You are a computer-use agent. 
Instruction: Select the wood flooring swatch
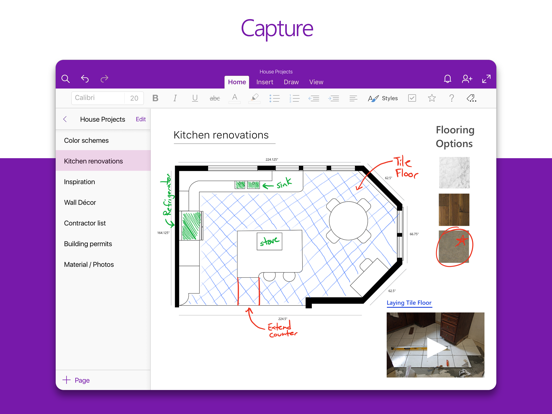click(x=454, y=209)
